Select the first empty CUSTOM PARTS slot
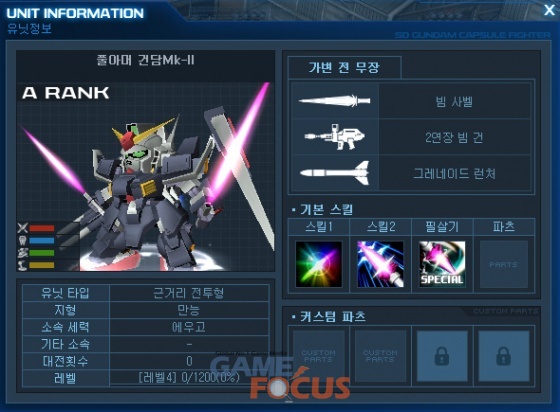The image size is (560, 412). [319, 356]
